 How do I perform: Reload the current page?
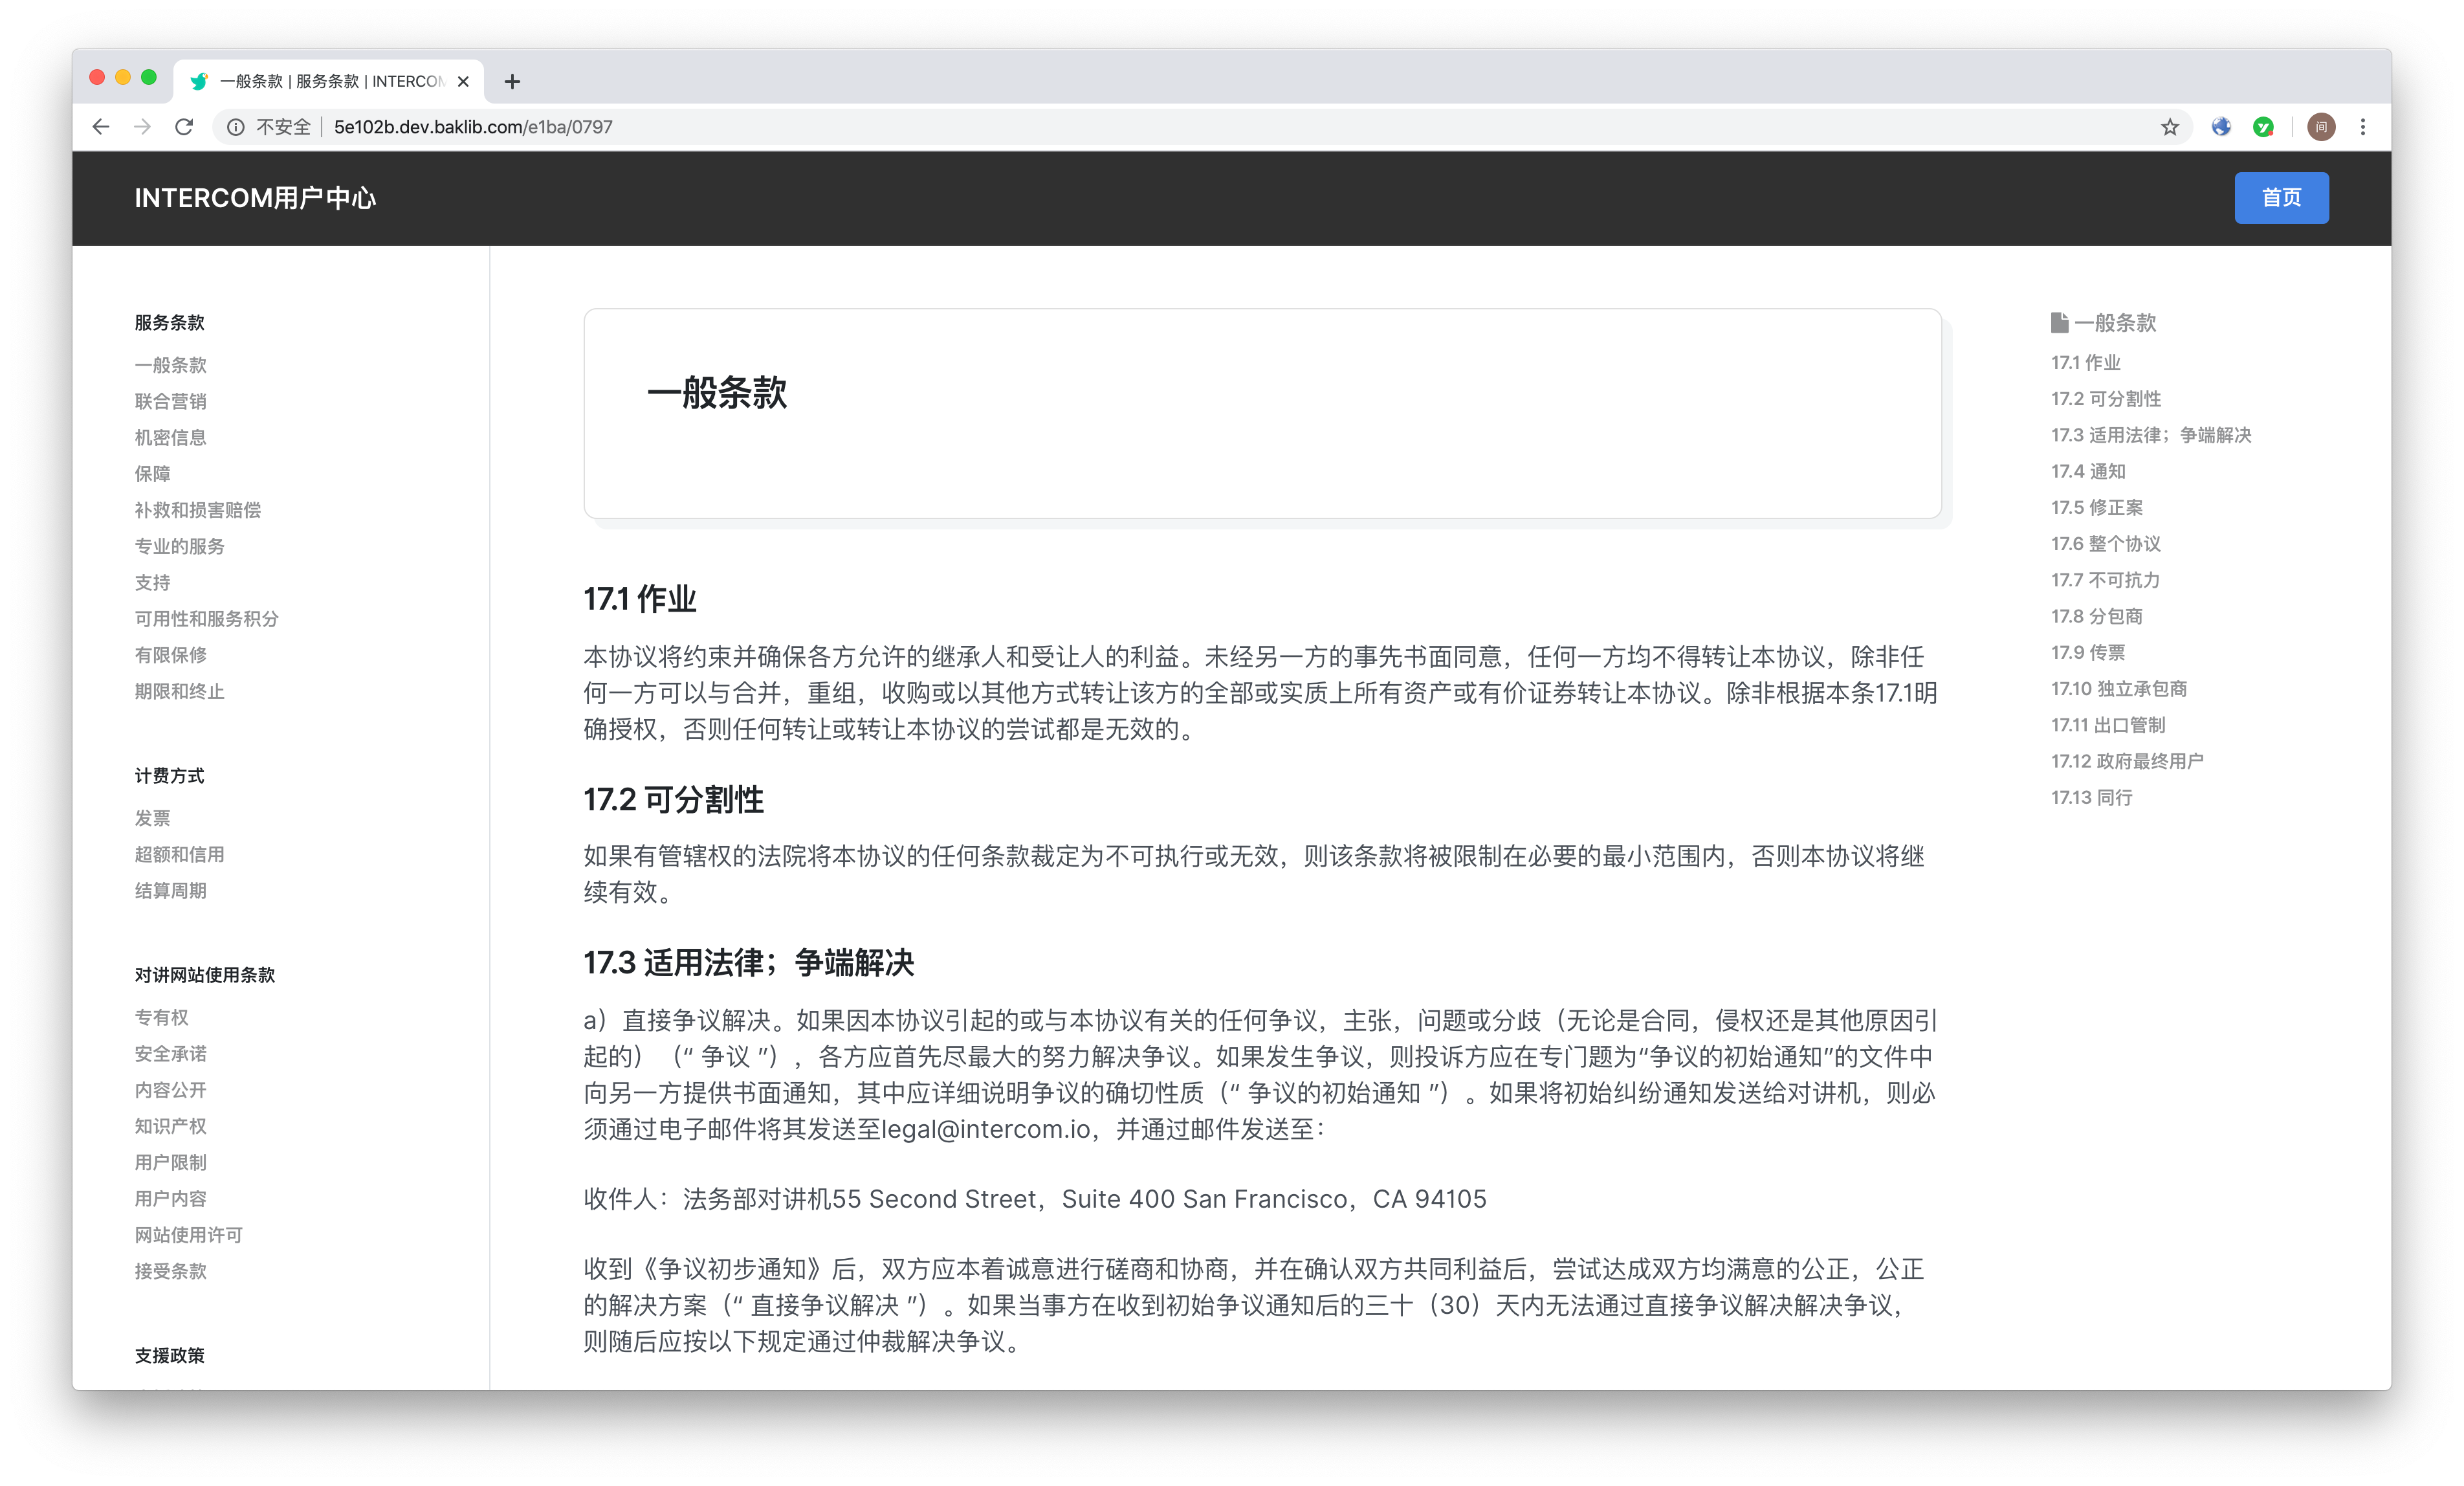(x=184, y=127)
